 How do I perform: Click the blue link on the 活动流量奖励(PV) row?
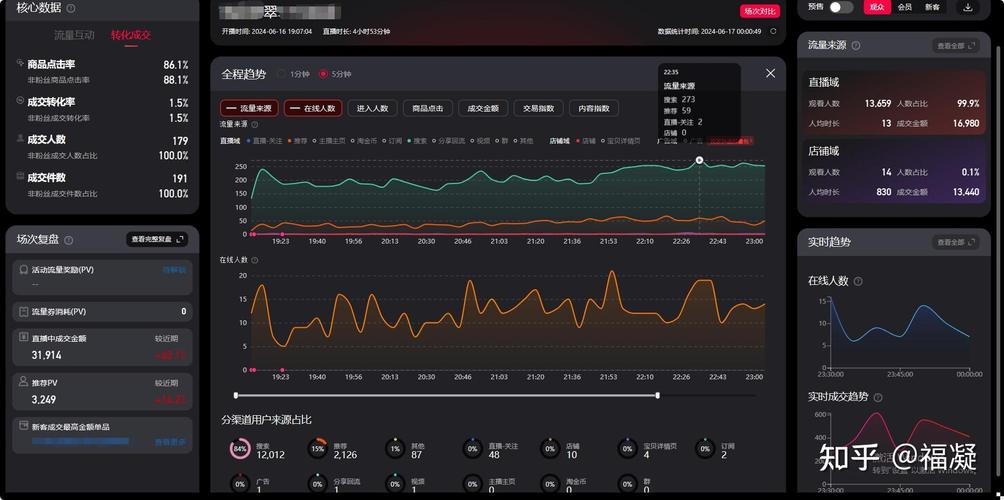coord(174,270)
